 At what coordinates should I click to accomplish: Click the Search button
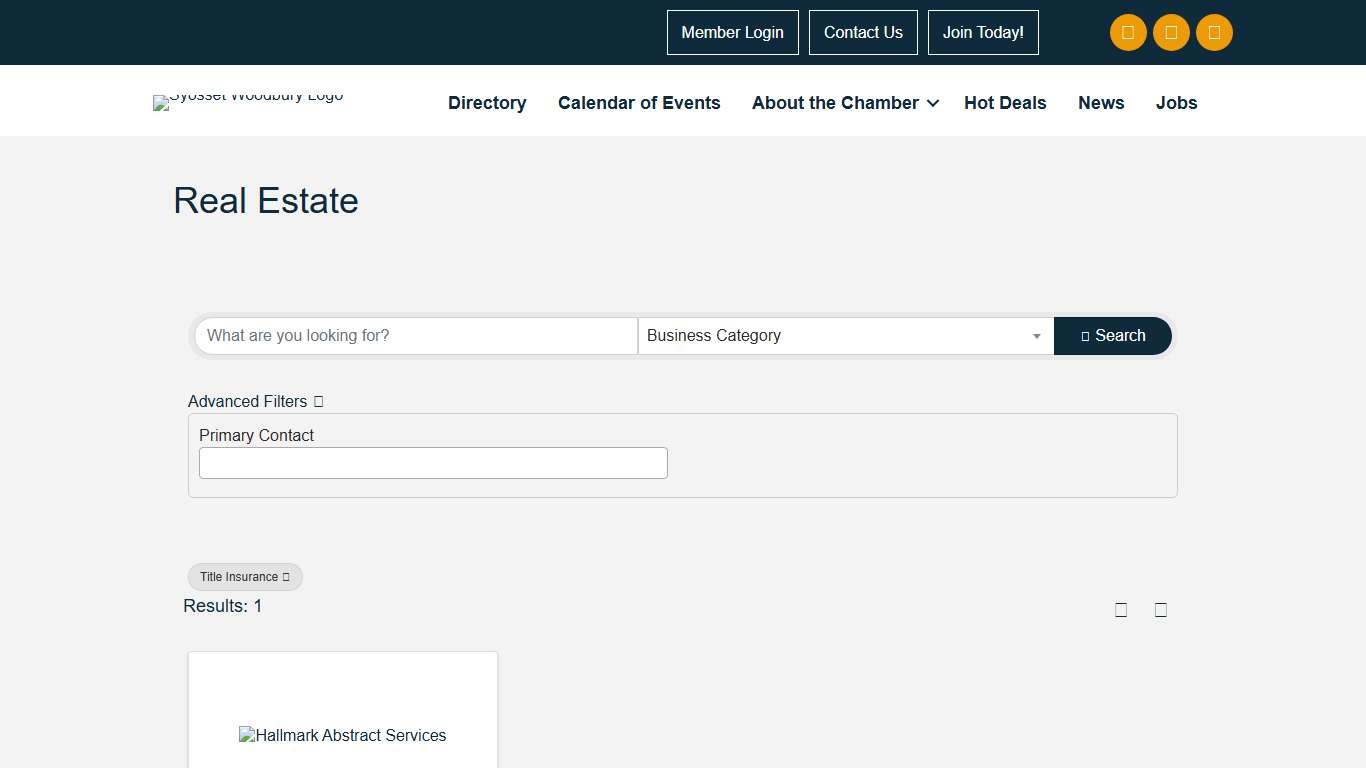[1112, 336]
